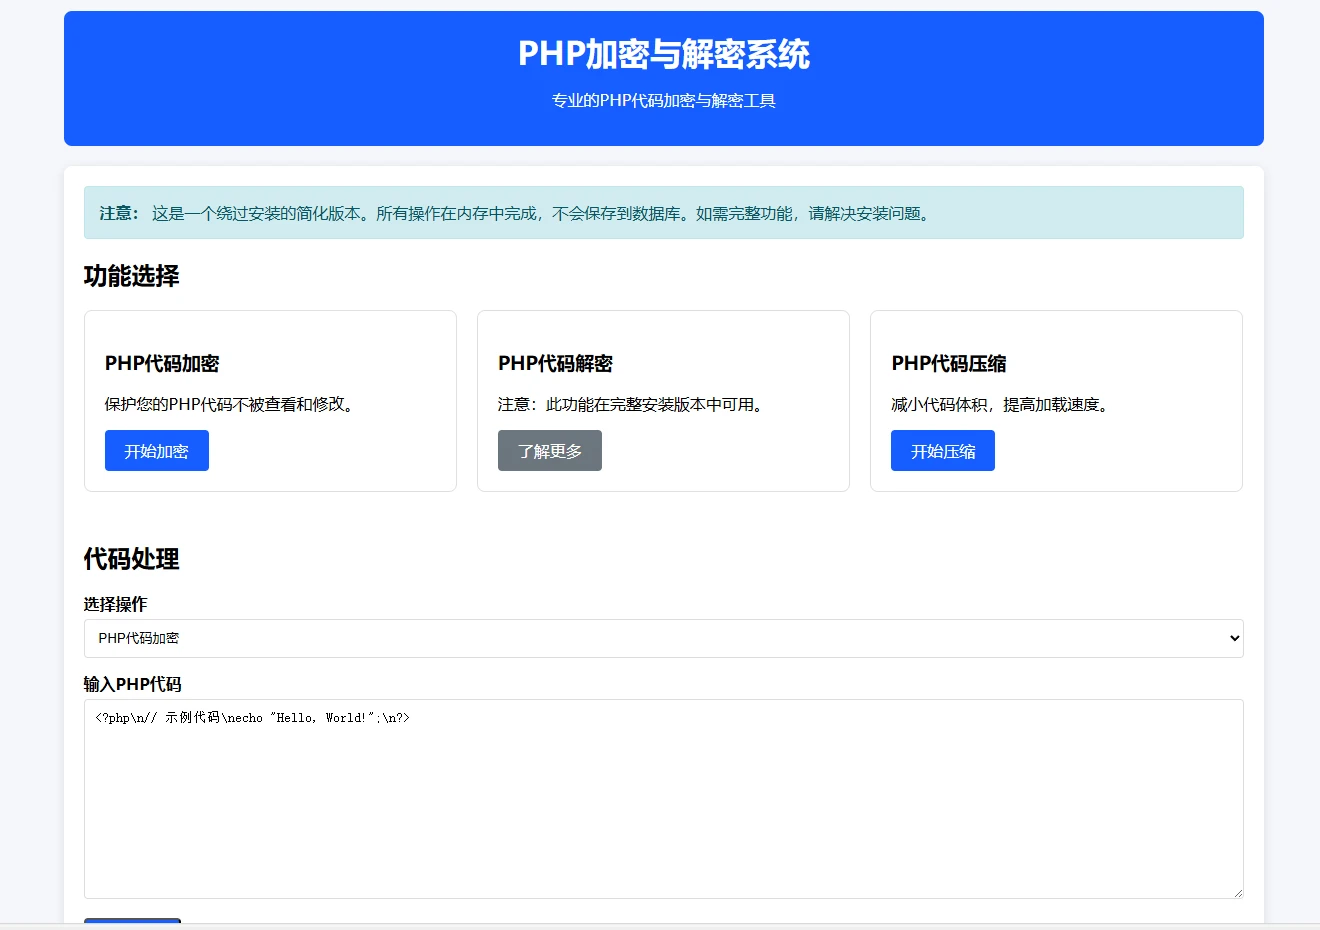Open the 选择操作 dropdown
The image size is (1320, 930).
pyautogui.click(x=662, y=638)
